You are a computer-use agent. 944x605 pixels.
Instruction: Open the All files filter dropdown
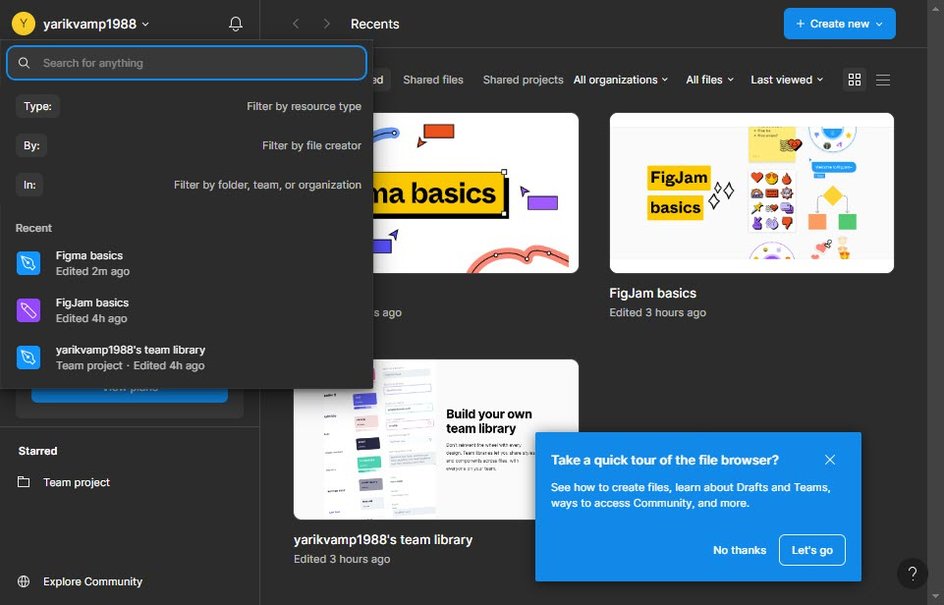710,79
